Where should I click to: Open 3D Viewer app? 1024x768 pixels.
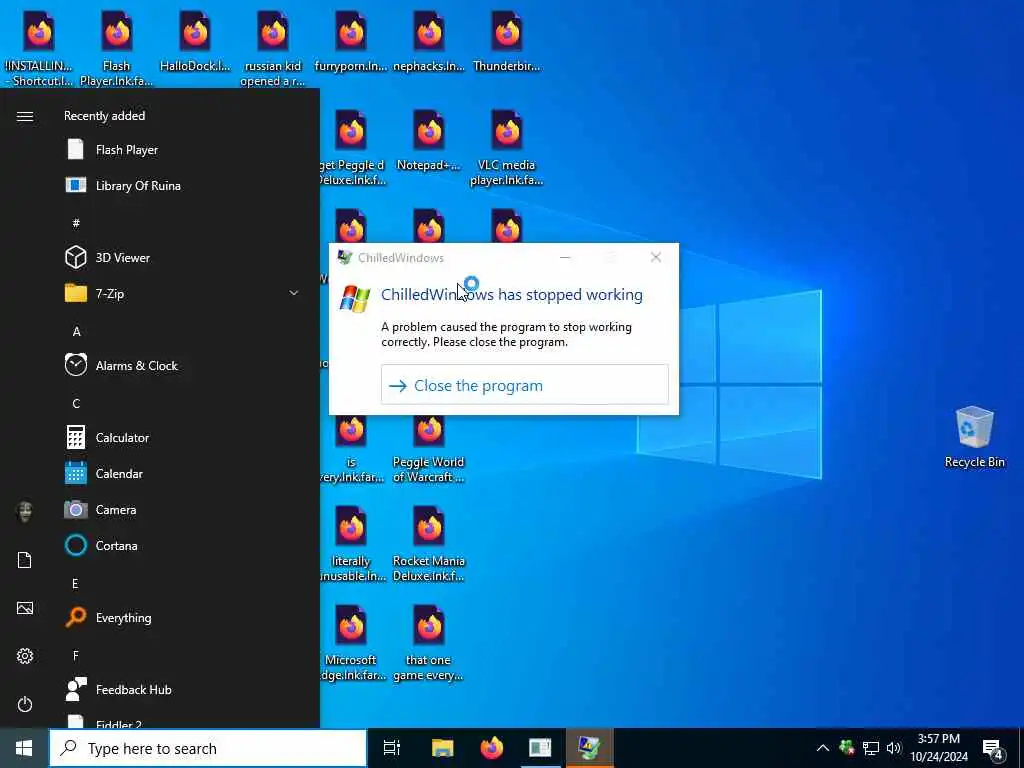click(183, 257)
